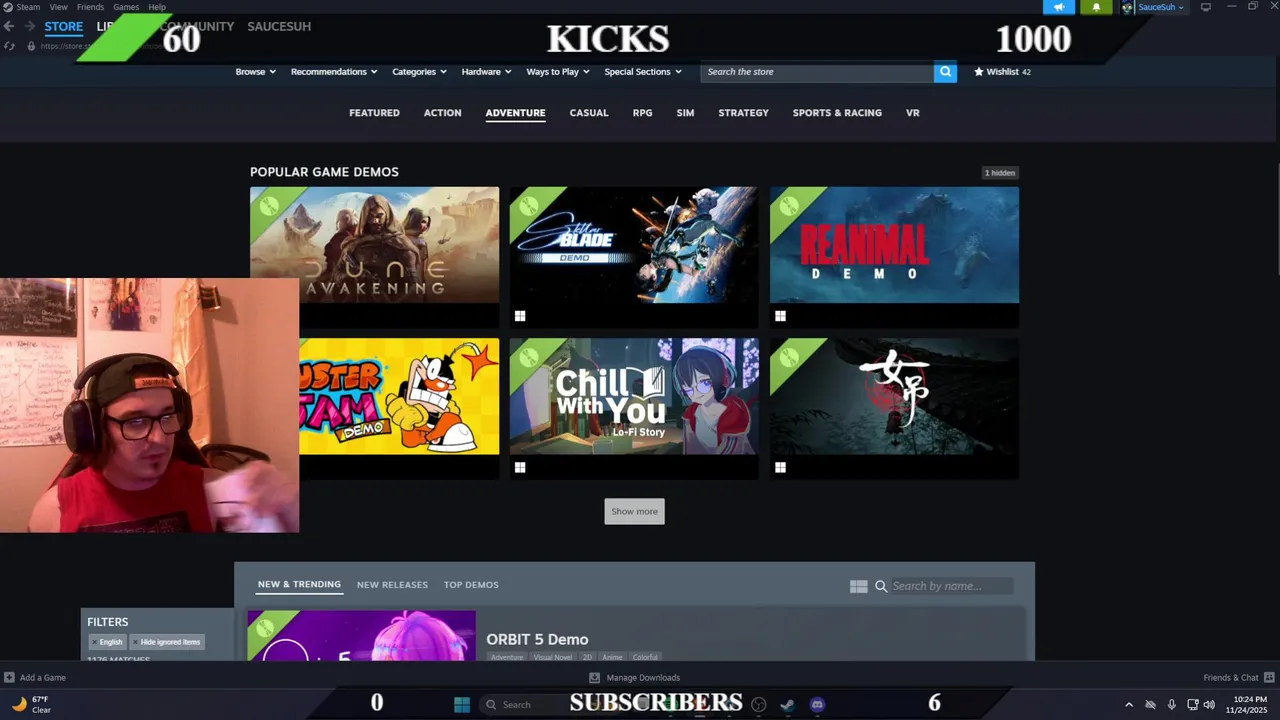1280x720 pixels.
Task: Click the blue store search magnifier button
Action: (945, 72)
